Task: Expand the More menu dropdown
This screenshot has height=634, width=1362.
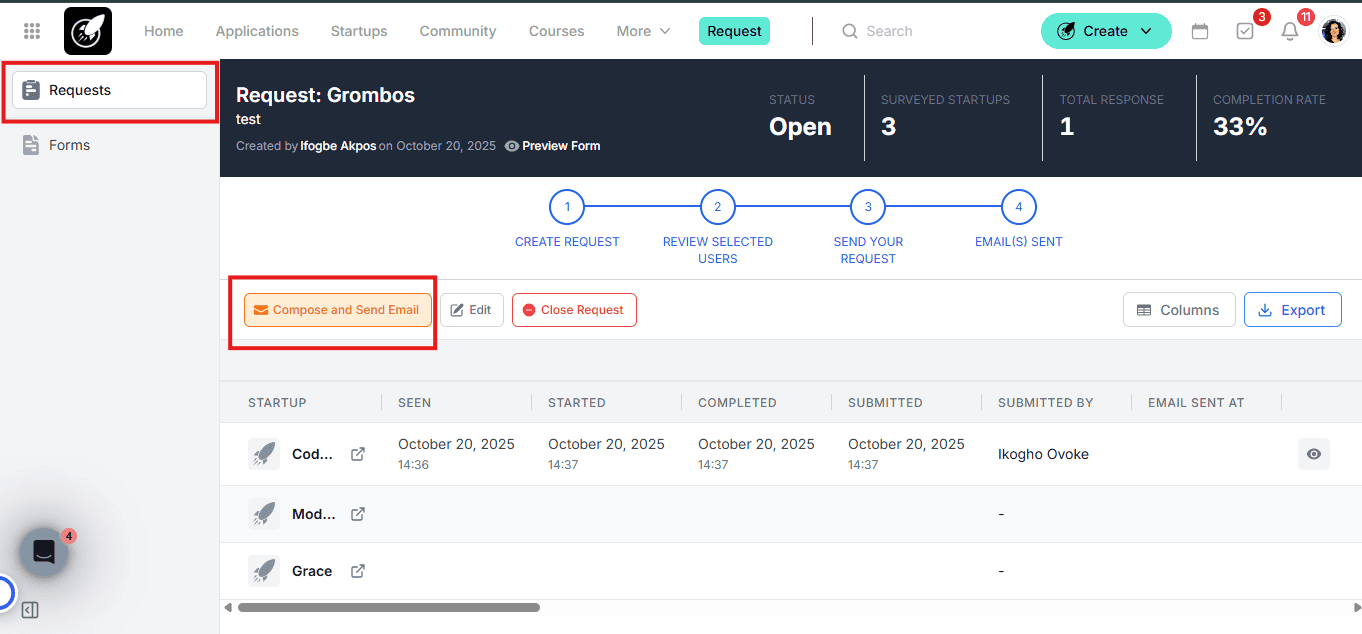Action: 643,31
